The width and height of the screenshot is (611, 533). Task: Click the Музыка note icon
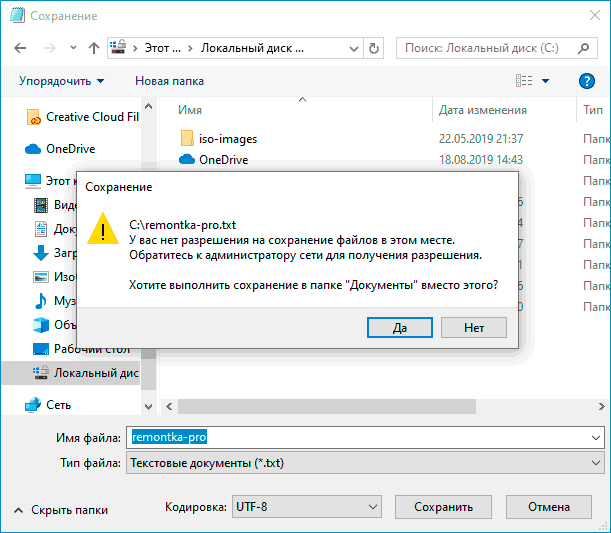tap(41, 301)
